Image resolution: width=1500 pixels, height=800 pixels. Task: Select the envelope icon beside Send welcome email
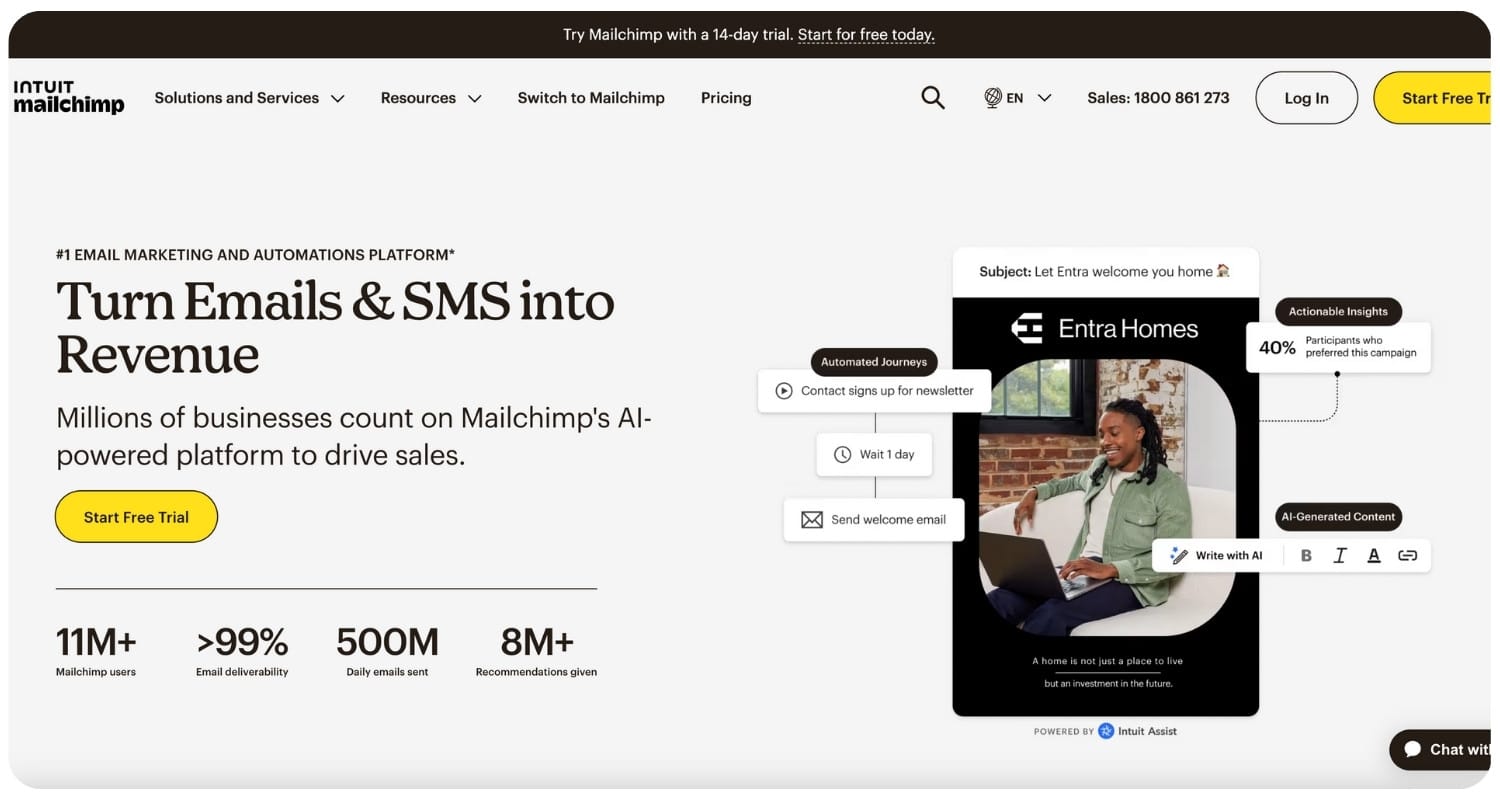point(811,519)
